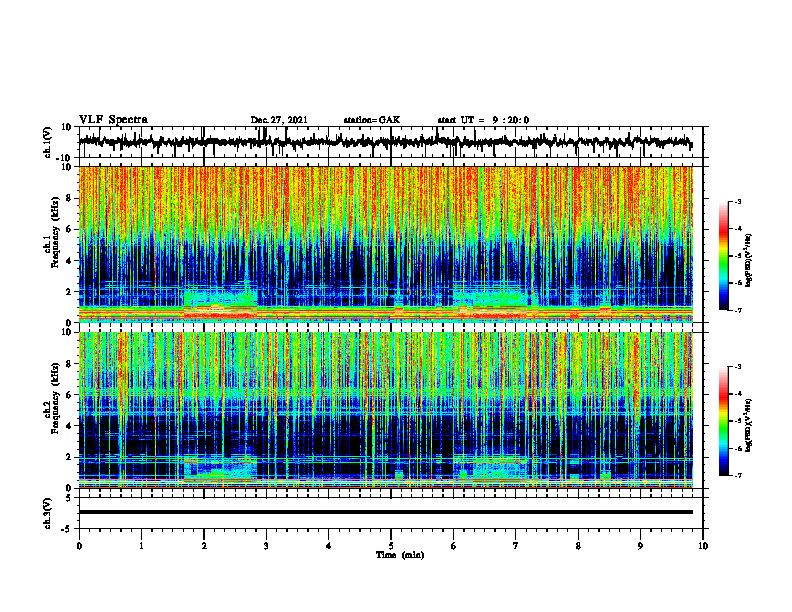Click time axis tick label "10"
This screenshot has height=612, width=792.
coord(703,546)
